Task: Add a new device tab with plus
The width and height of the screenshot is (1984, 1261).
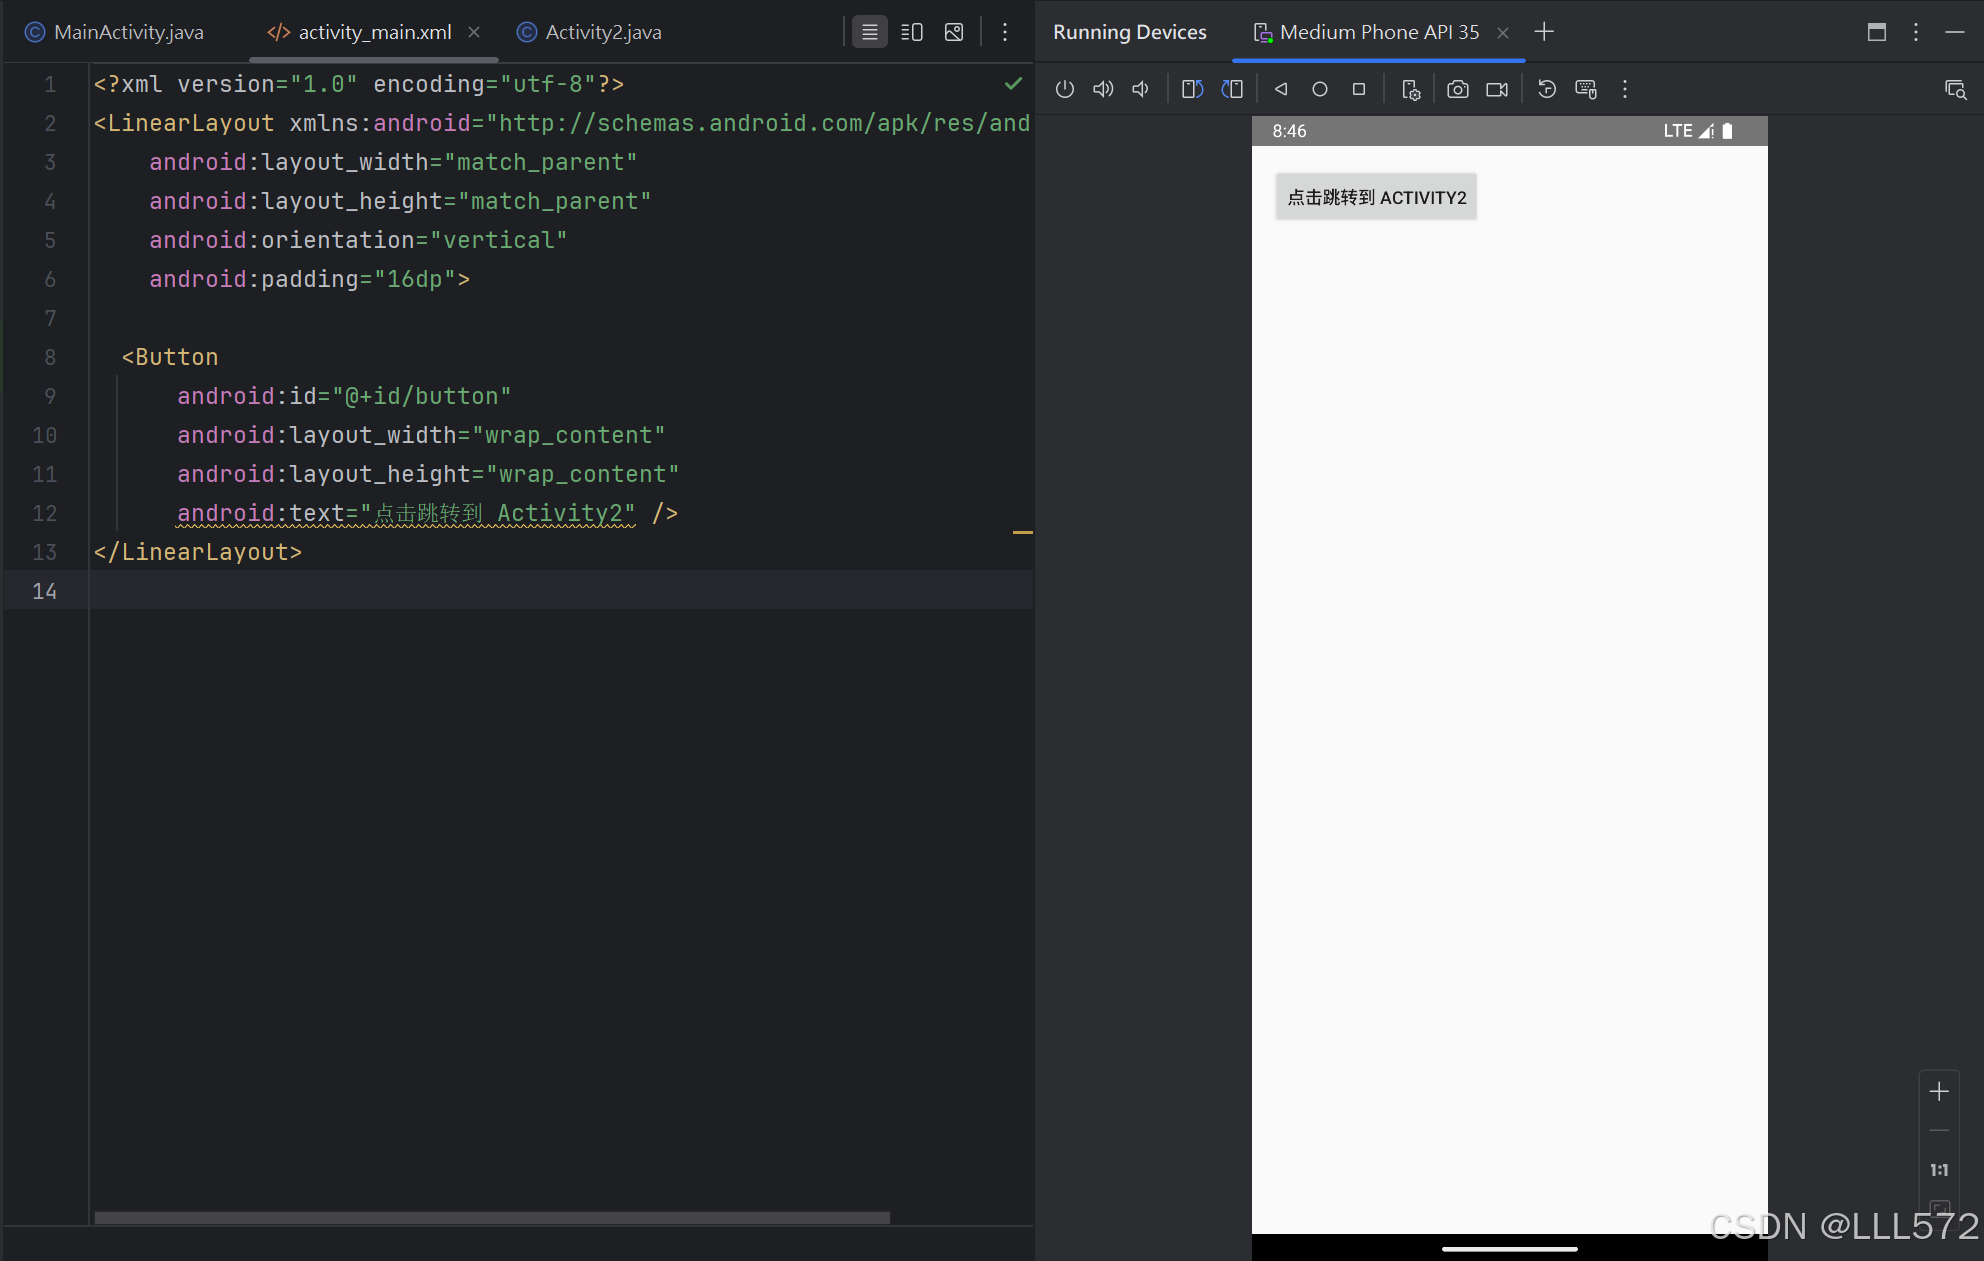Action: click(x=1544, y=32)
